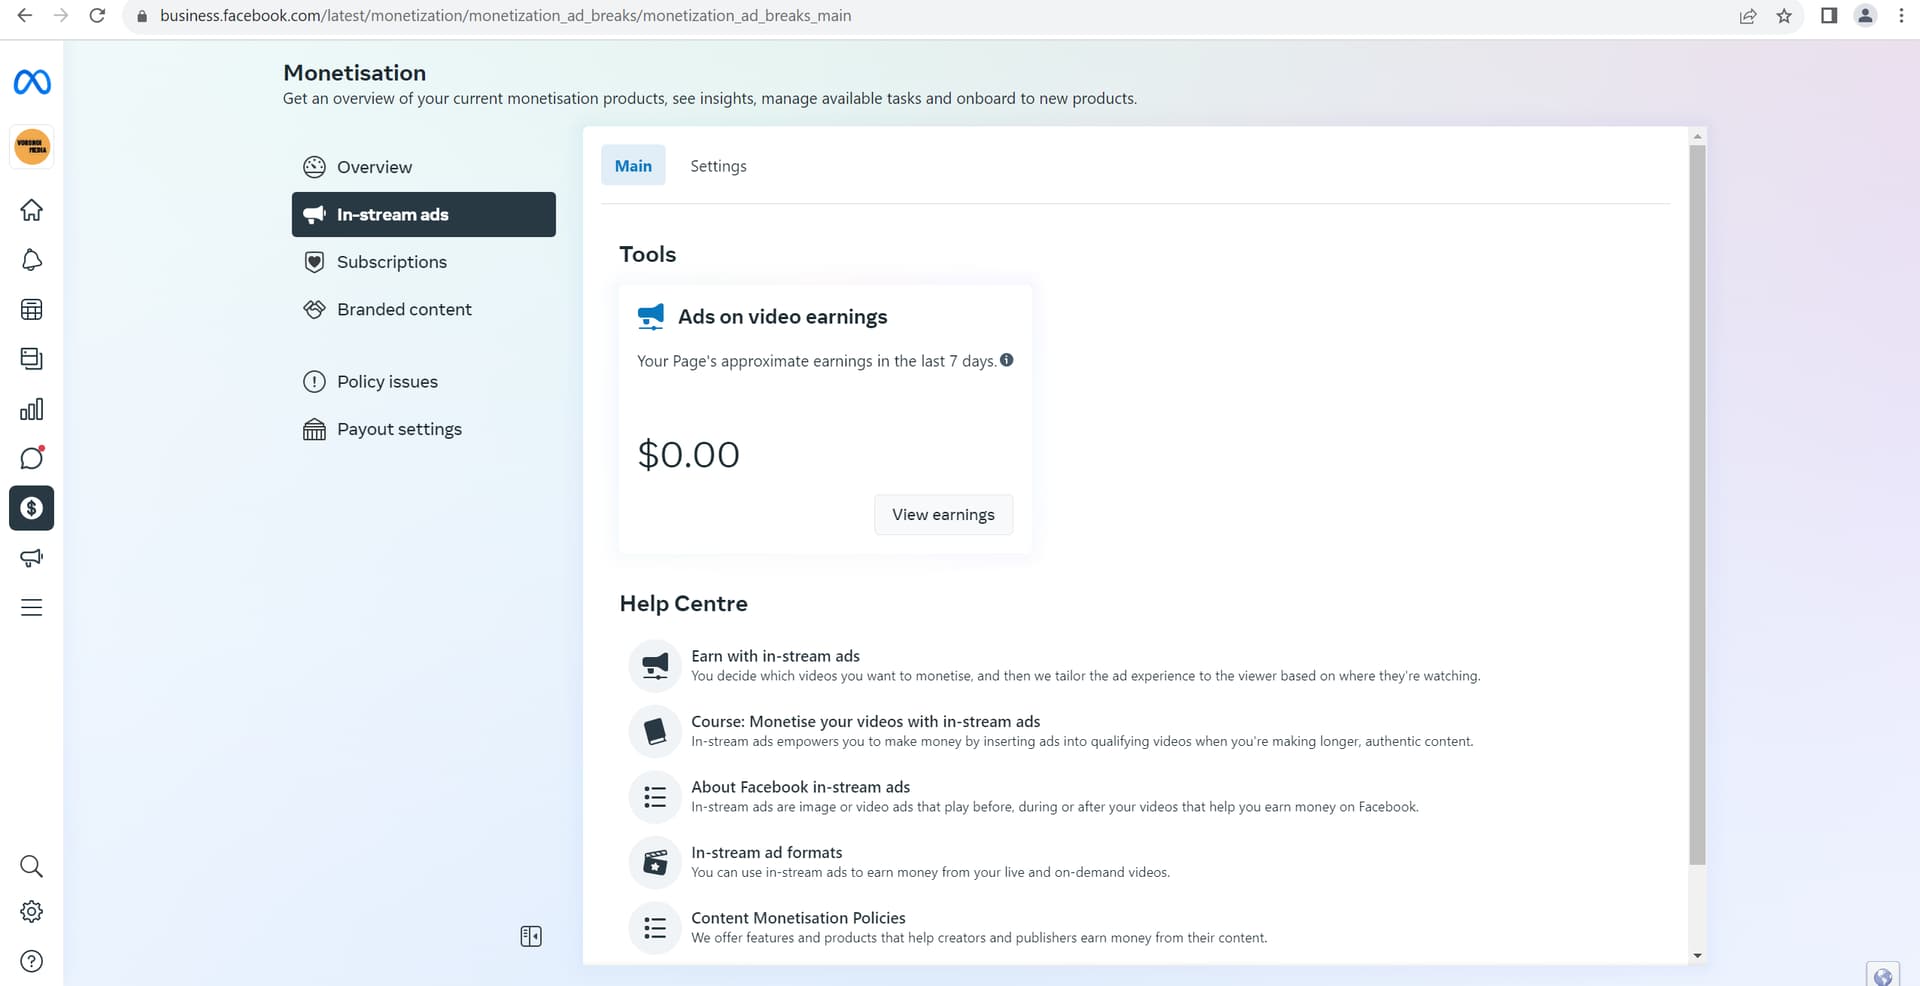Click the browser back arrow
1920x986 pixels.
pos(25,16)
